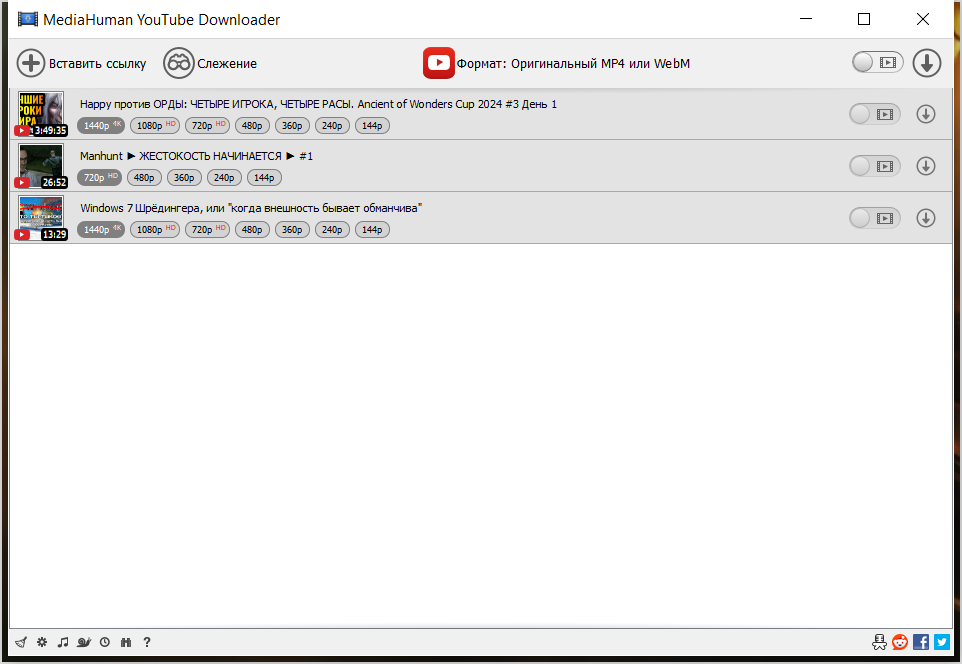Click the broom clear-list icon in status bar
Screen dimensions: 962x664
(x=21, y=643)
